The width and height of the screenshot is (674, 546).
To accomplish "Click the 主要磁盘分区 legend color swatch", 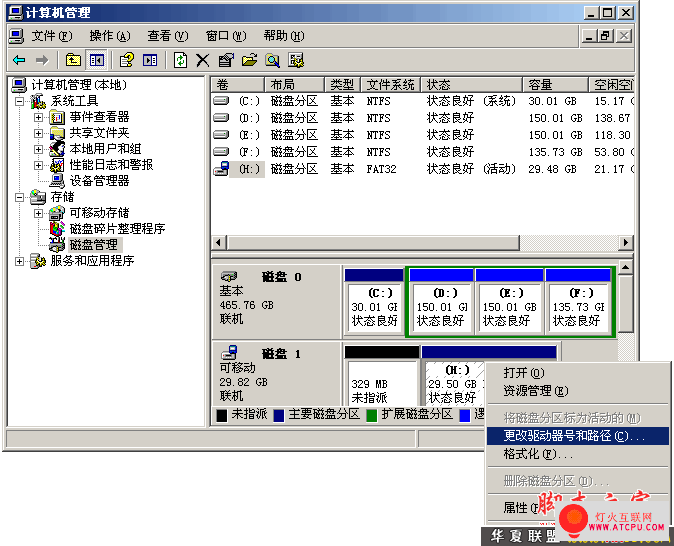I will tap(279, 415).
